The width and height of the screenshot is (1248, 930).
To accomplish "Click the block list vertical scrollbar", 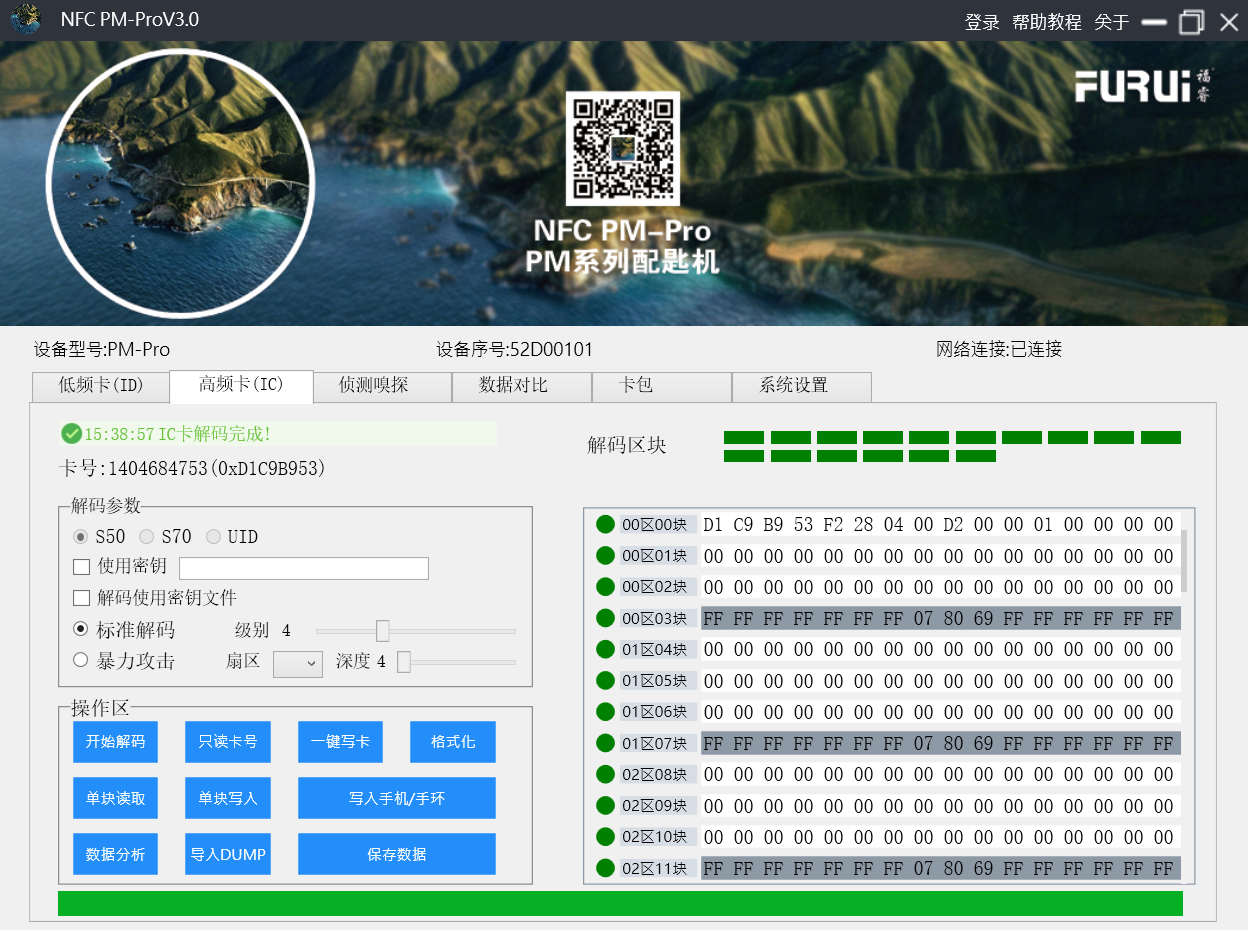I will (1185, 561).
